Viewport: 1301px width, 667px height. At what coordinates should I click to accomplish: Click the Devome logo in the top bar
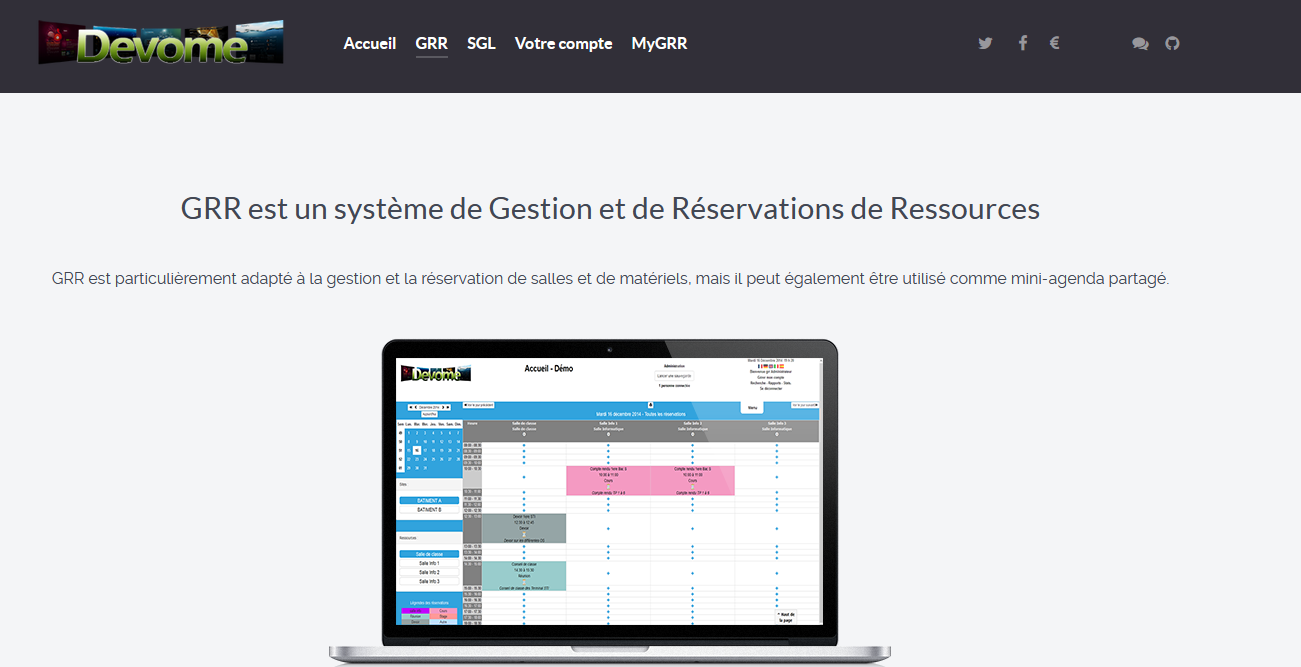[x=161, y=43]
